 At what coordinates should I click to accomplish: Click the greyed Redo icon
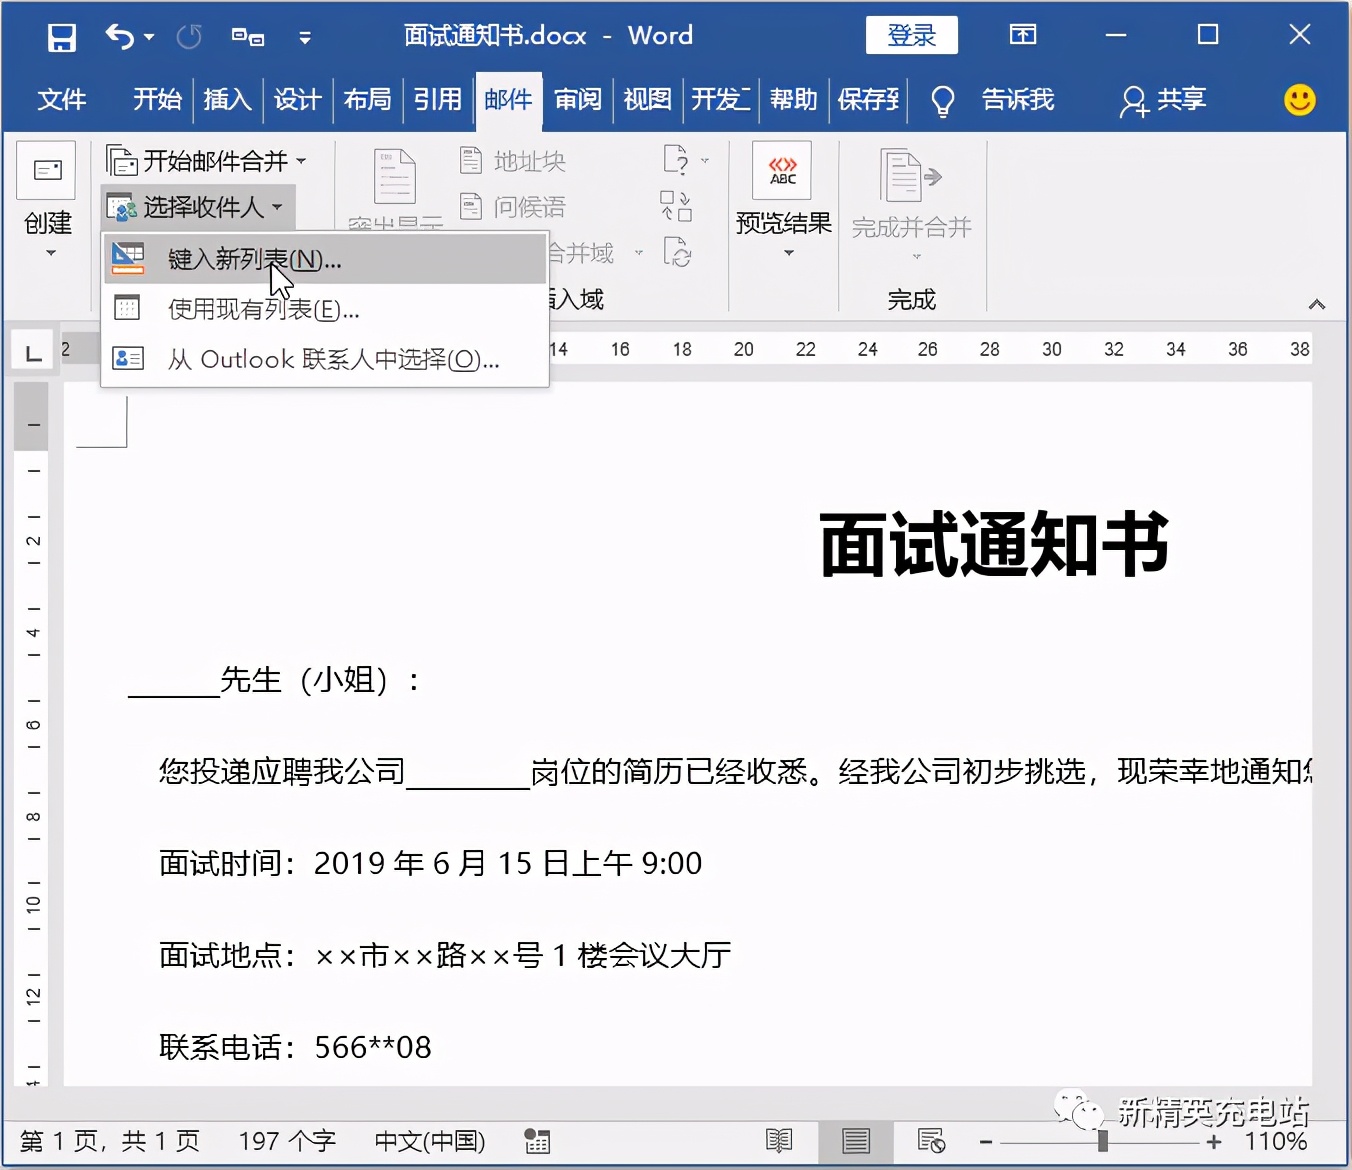tap(189, 37)
